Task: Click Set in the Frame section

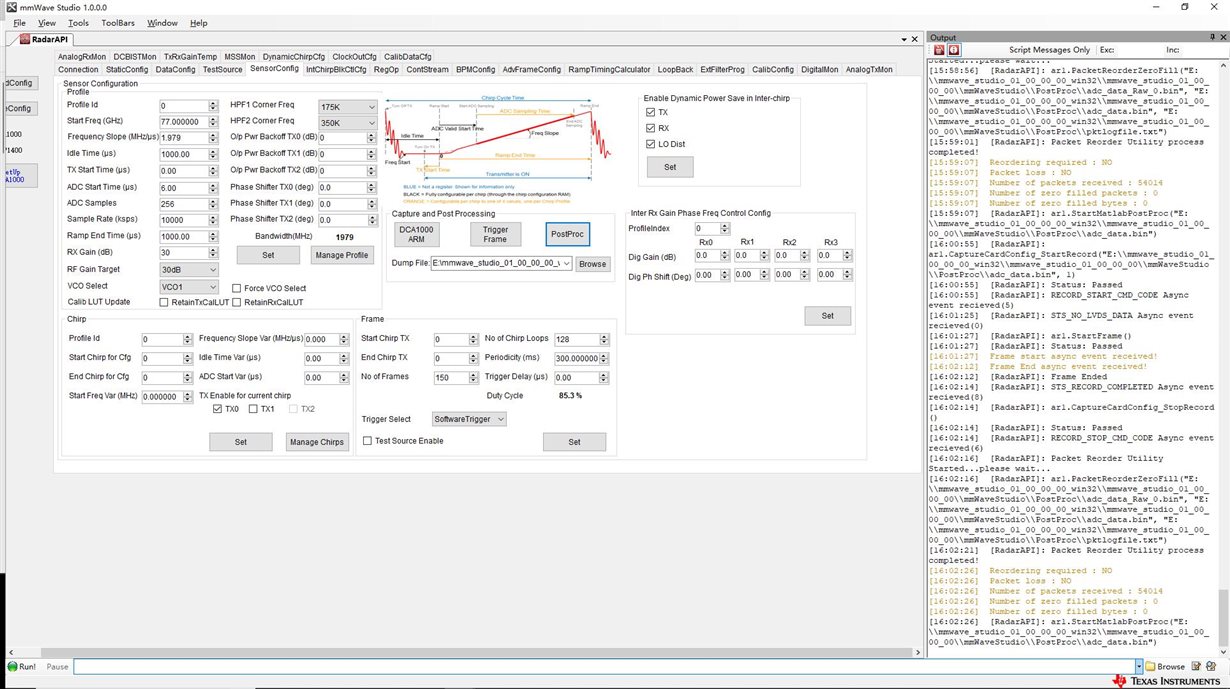Action: (574, 442)
